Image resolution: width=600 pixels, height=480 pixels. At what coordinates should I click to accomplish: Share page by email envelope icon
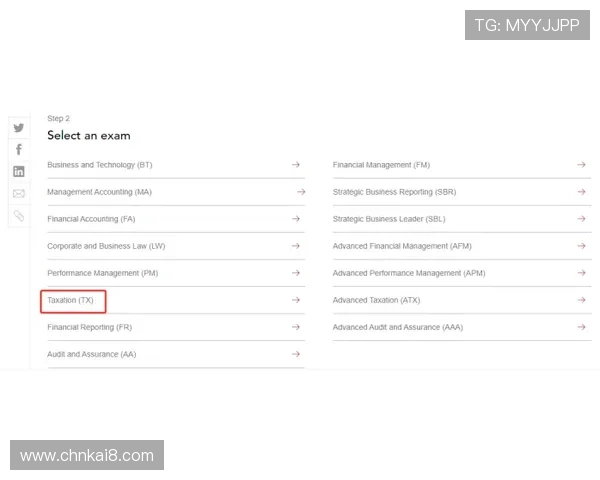point(18,193)
